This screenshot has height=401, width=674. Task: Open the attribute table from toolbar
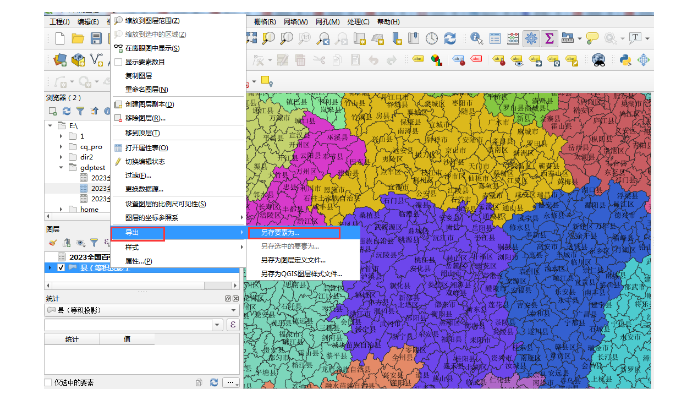[495, 39]
